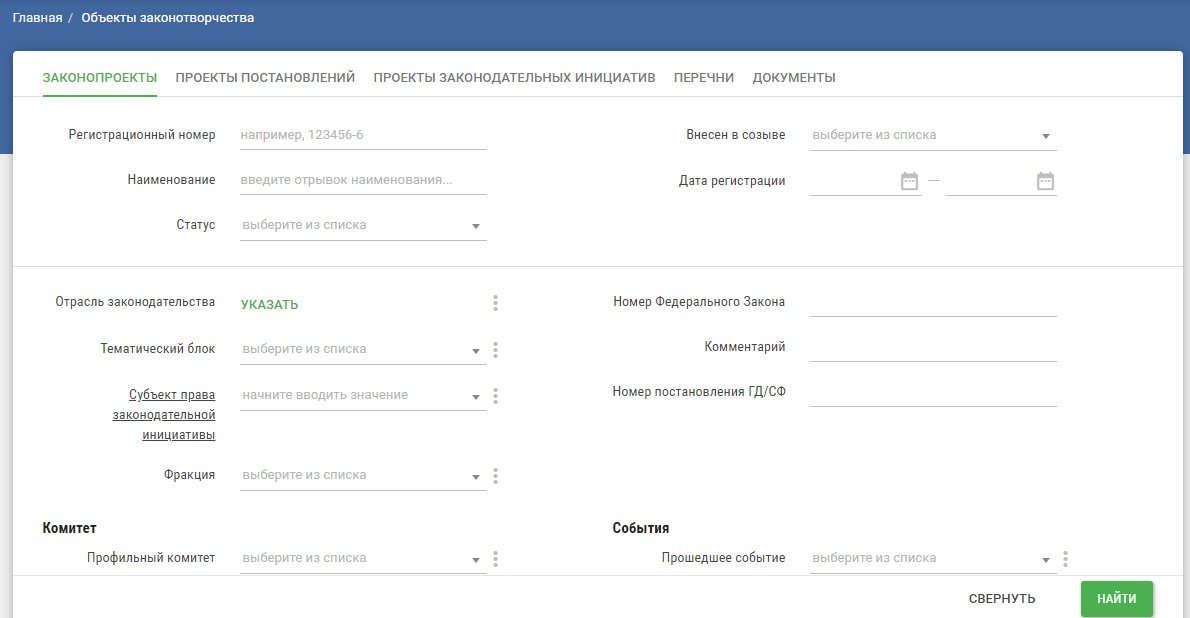Open the three-dot menu next to Отрасль законодательства
Screen dimensions: 1190x618
(496, 303)
